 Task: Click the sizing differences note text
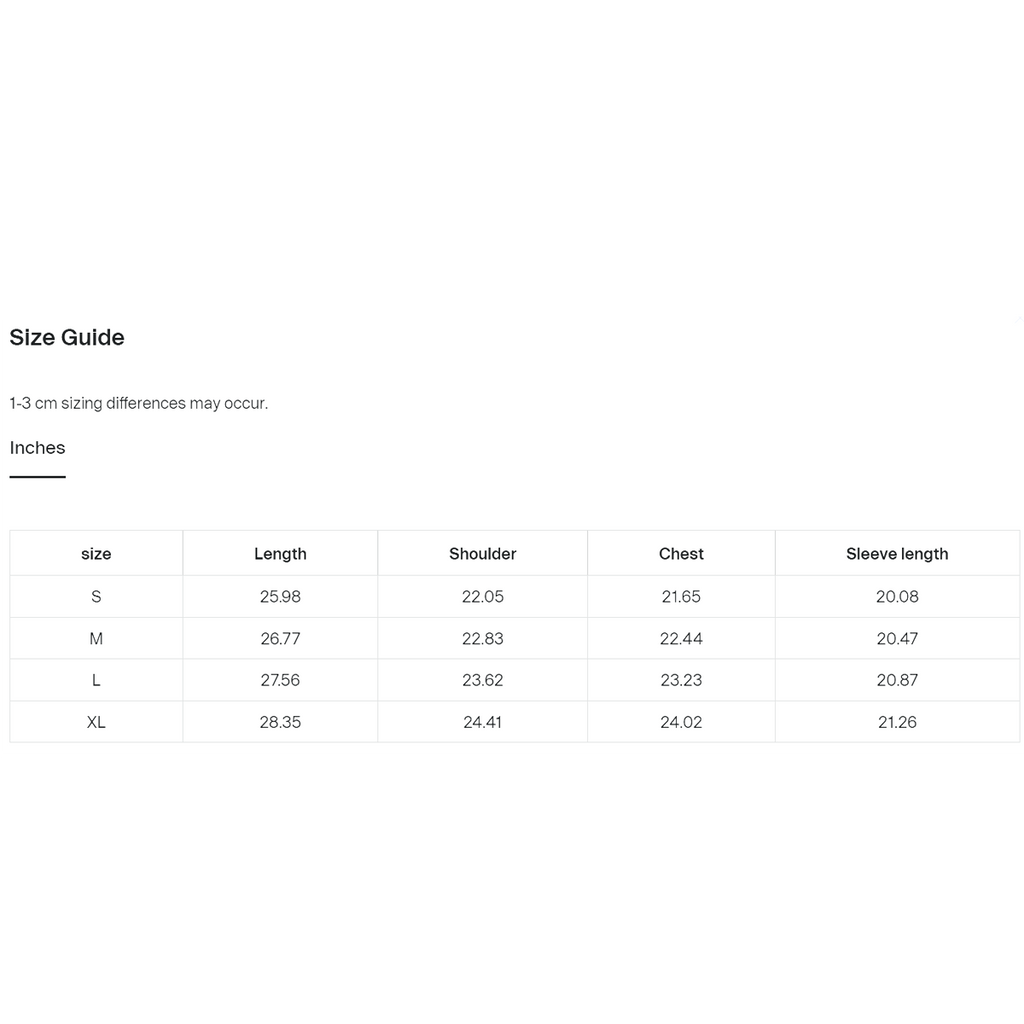coord(138,403)
